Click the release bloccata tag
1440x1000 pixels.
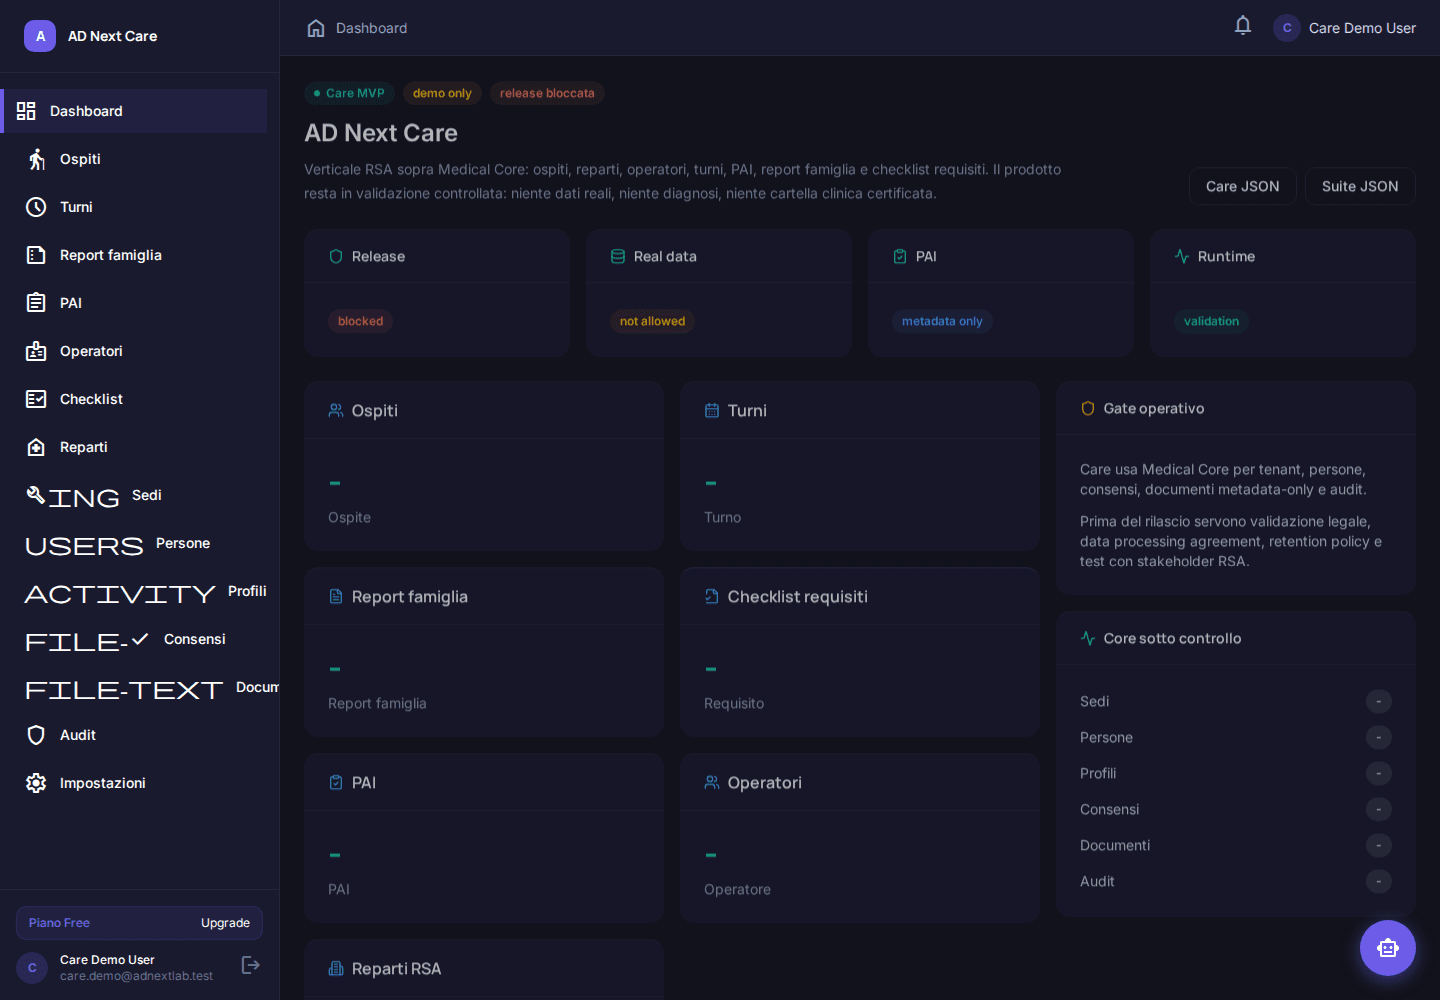tap(547, 93)
